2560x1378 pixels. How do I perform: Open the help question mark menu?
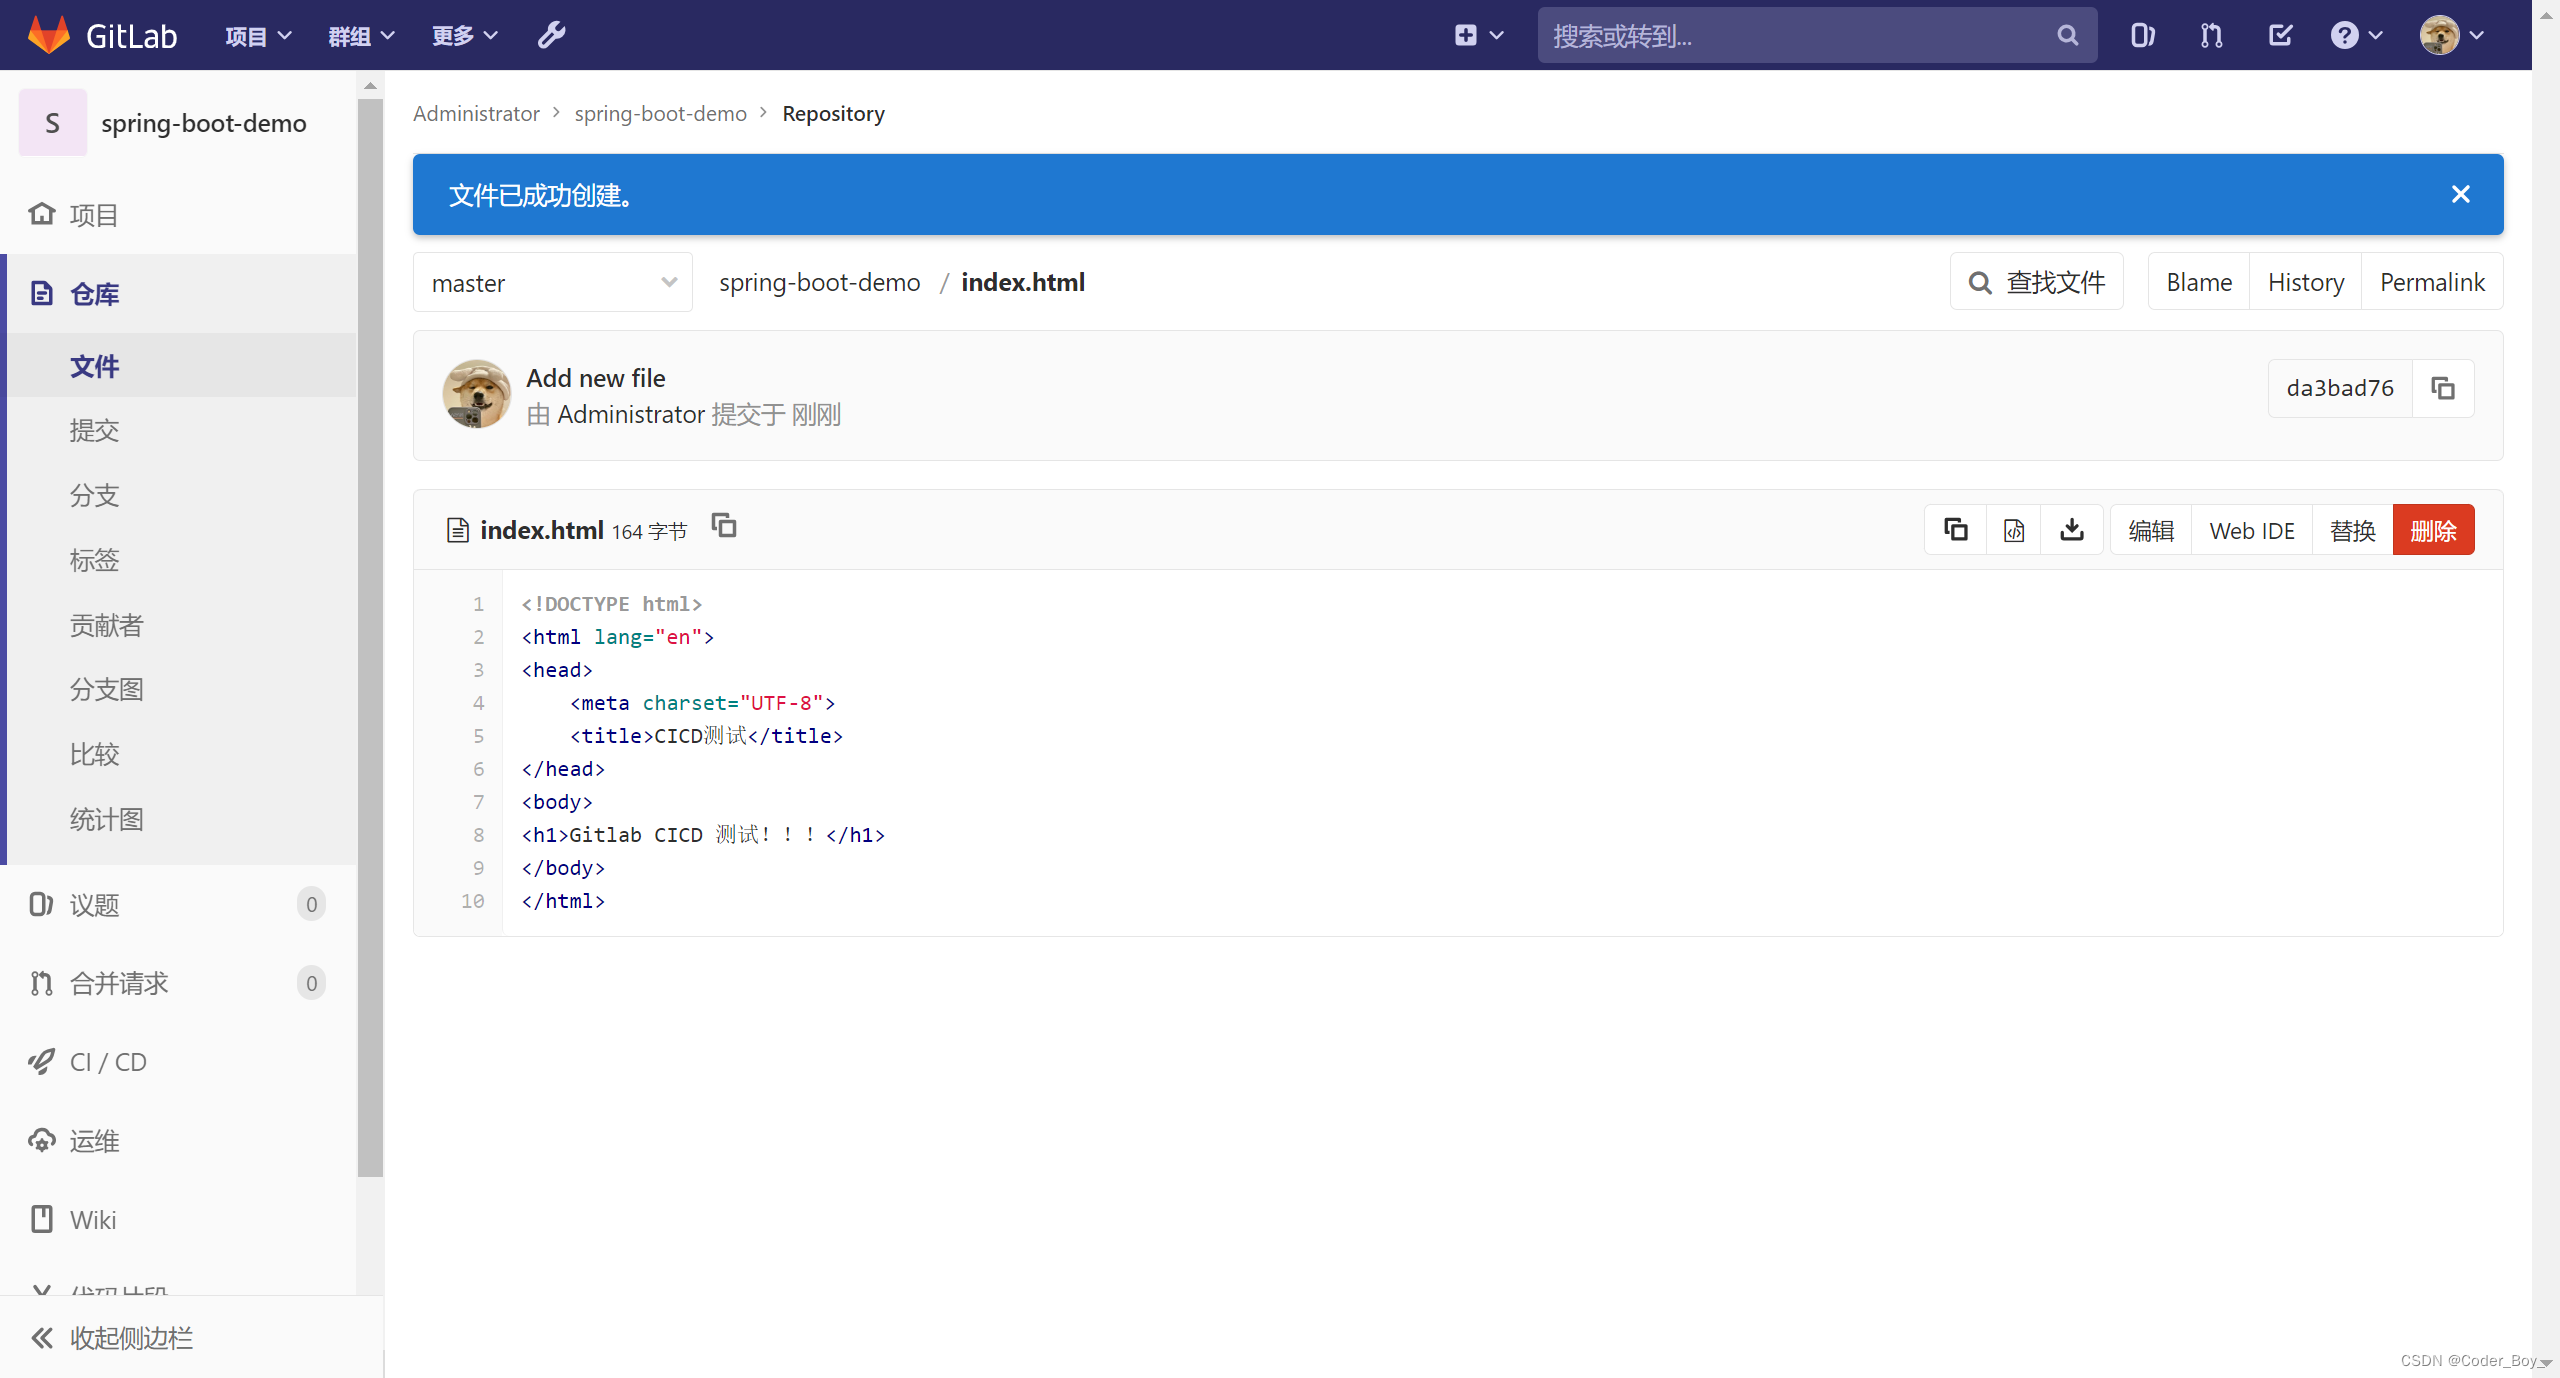click(x=2356, y=35)
